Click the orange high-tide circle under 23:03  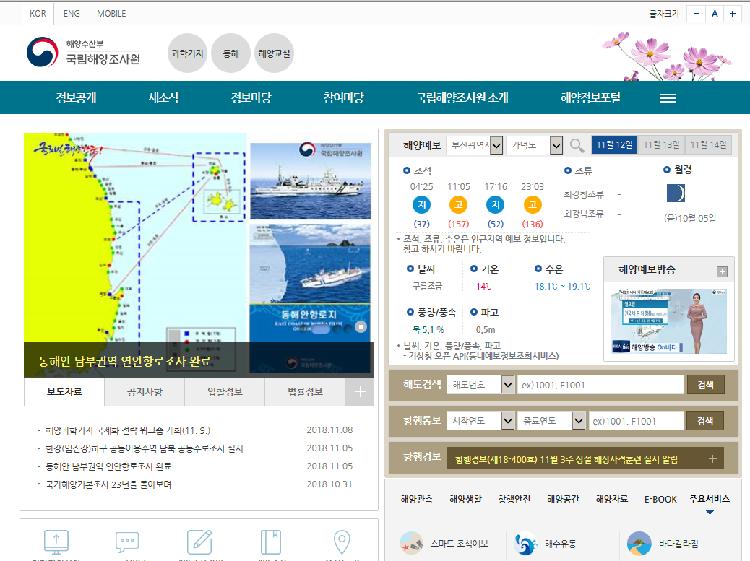532,205
